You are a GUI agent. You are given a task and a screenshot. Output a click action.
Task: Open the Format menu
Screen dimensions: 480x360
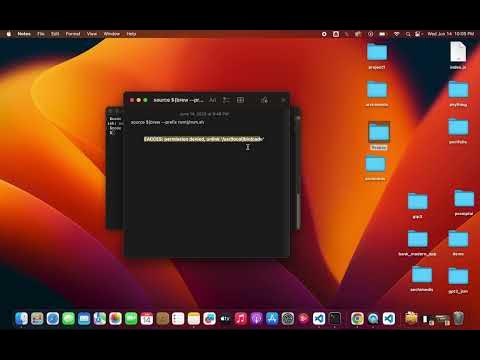pos(73,34)
